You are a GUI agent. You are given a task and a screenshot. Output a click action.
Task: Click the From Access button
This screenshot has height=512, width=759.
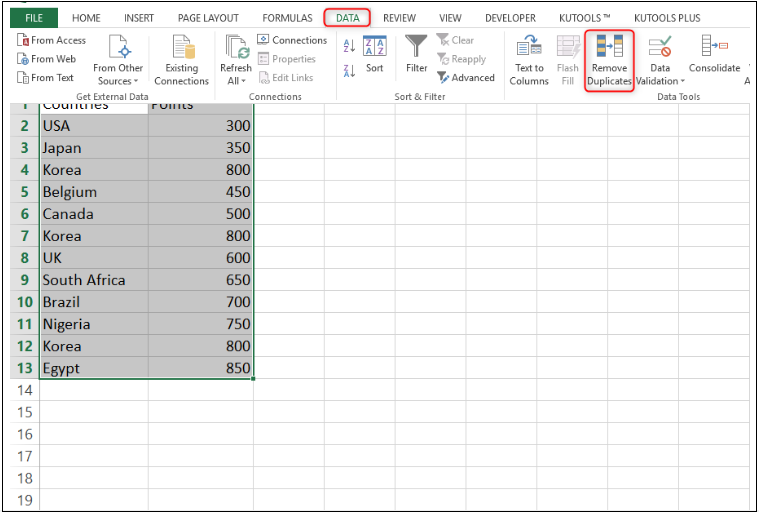(x=51, y=40)
